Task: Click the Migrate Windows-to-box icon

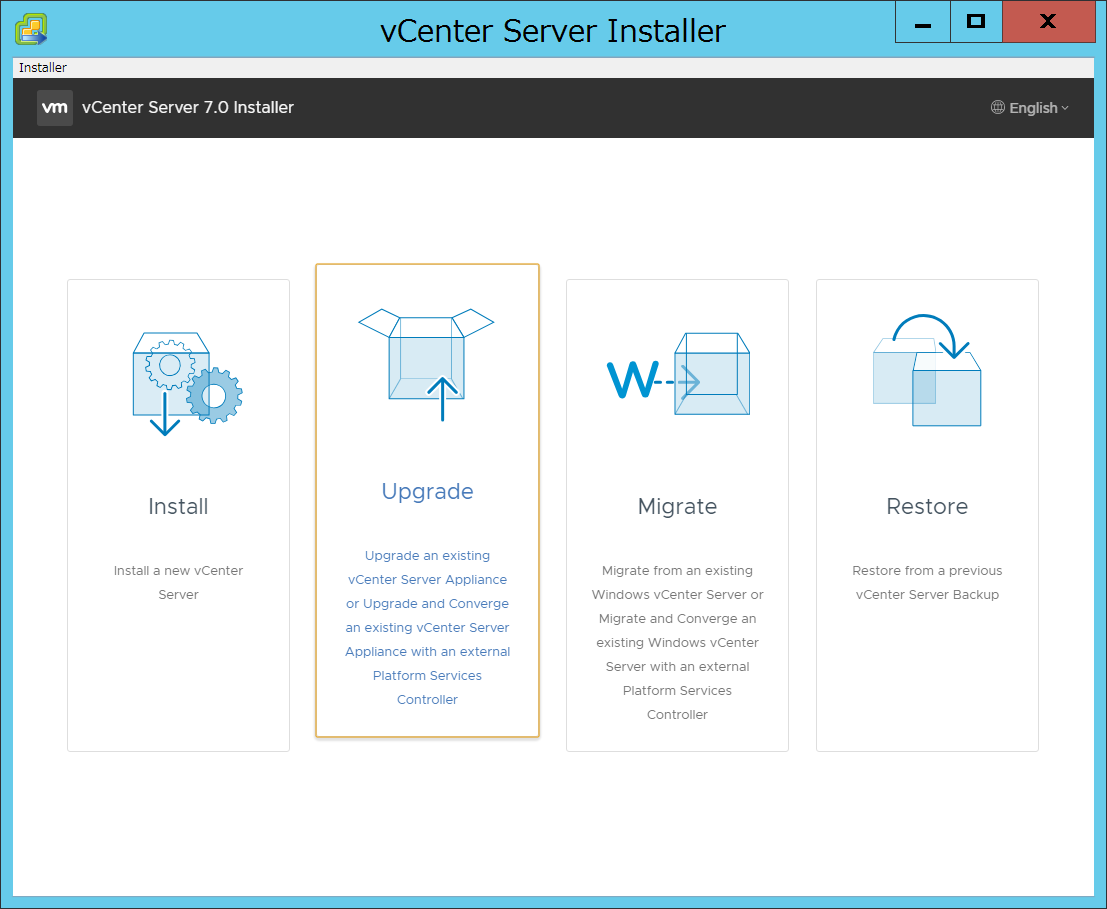Action: [678, 373]
